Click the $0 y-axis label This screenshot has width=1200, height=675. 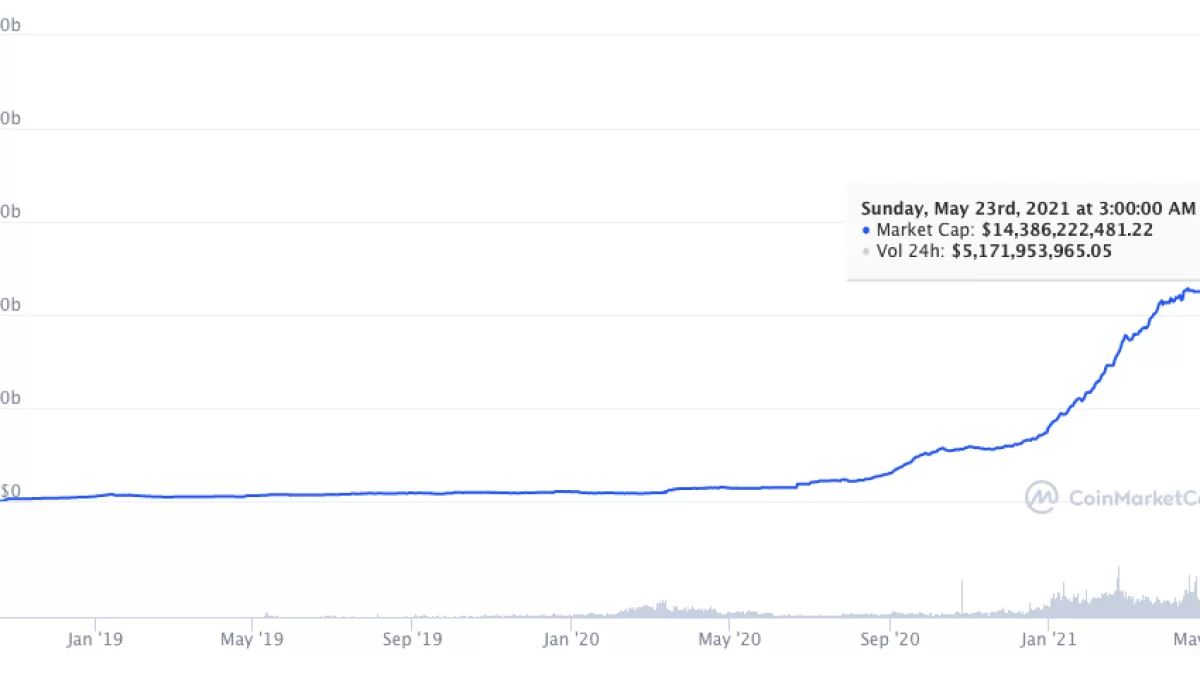pos(10,491)
